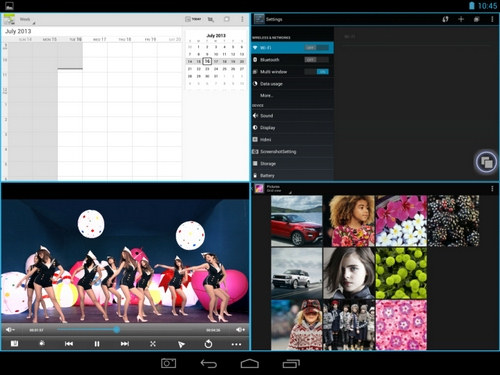This screenshot has width=500, height=375.
Task: Tap the Recent apps navigation button
Action: tap(291, 363)
